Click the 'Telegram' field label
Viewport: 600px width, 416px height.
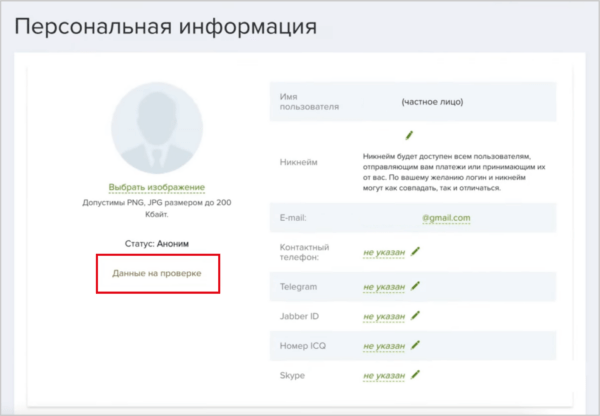click(x=298, y=287)
